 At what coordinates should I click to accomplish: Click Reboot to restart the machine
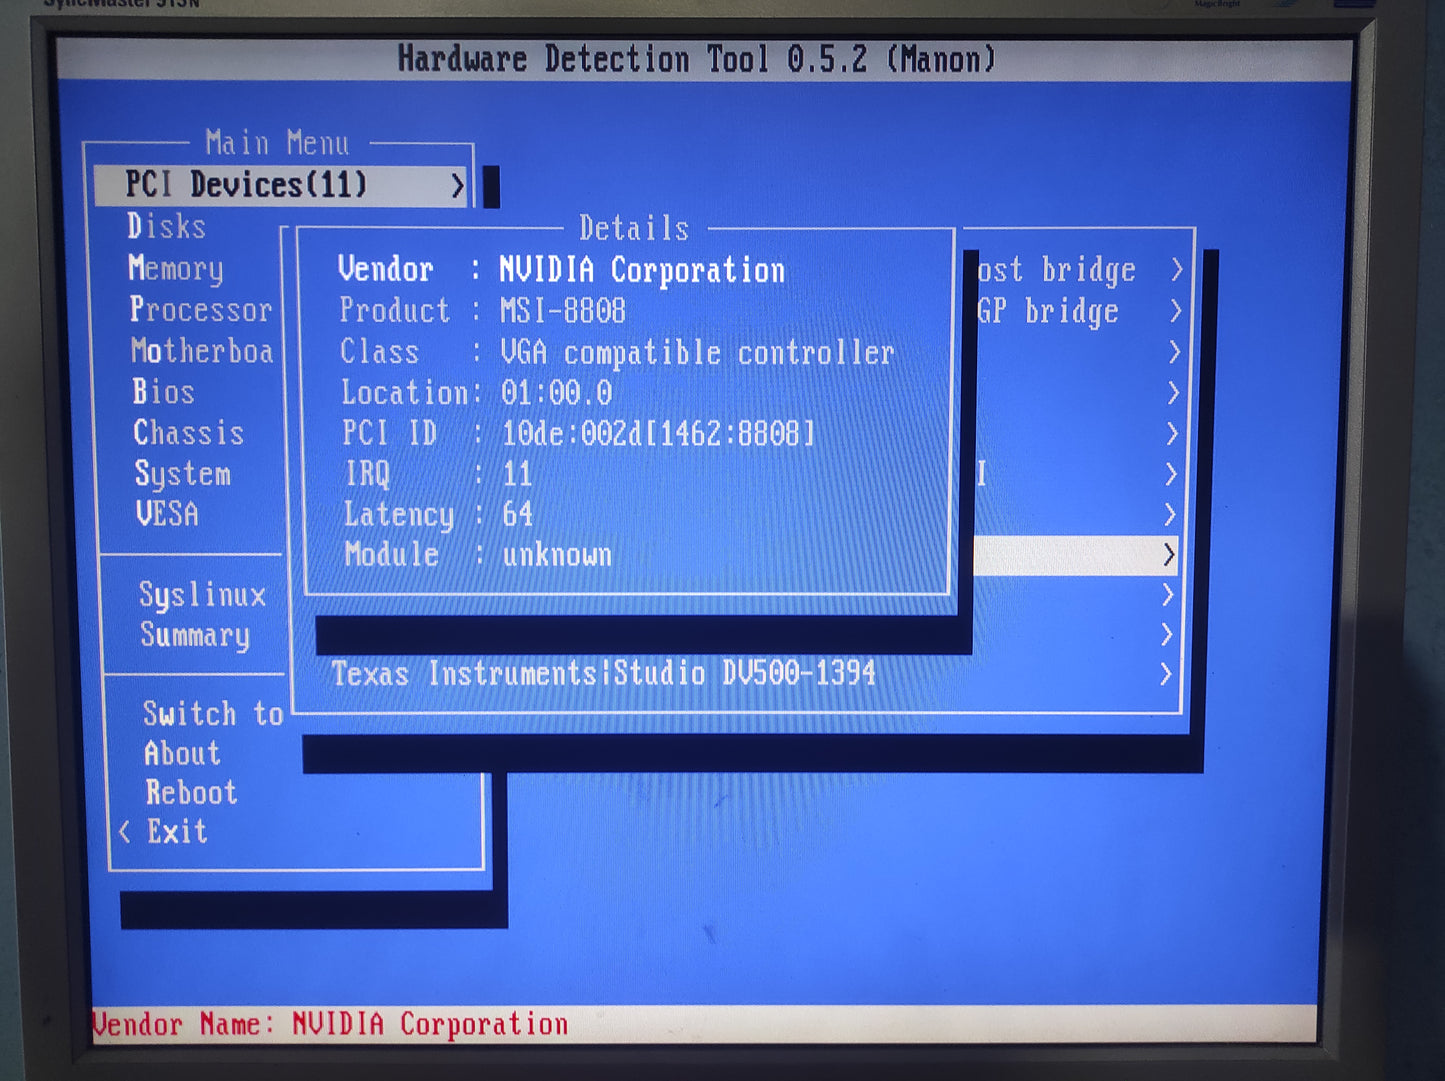click(x=190, y=793)
